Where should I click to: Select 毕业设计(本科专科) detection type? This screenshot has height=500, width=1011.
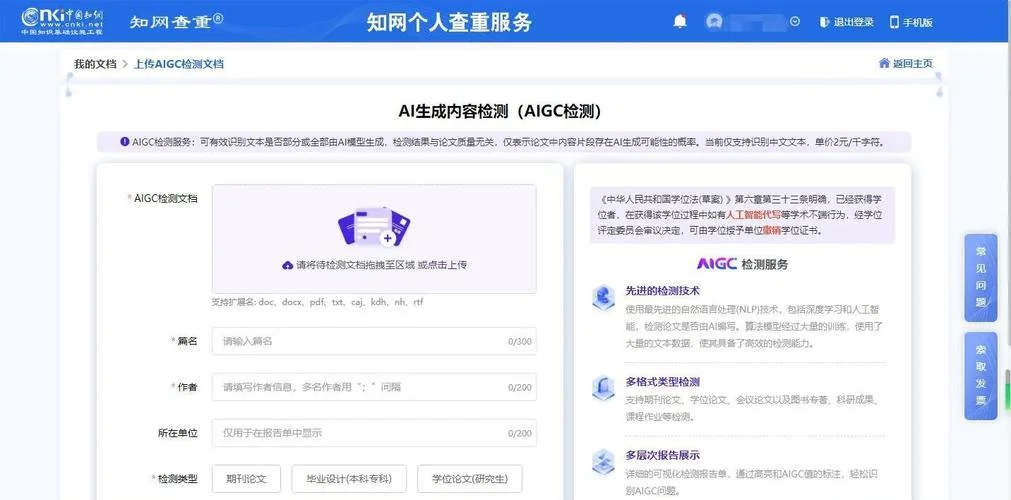pos(349,479)
